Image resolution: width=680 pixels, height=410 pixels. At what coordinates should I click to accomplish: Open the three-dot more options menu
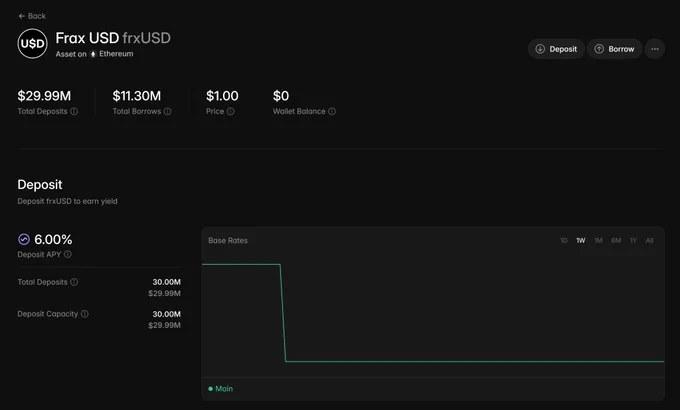(655, 49)
